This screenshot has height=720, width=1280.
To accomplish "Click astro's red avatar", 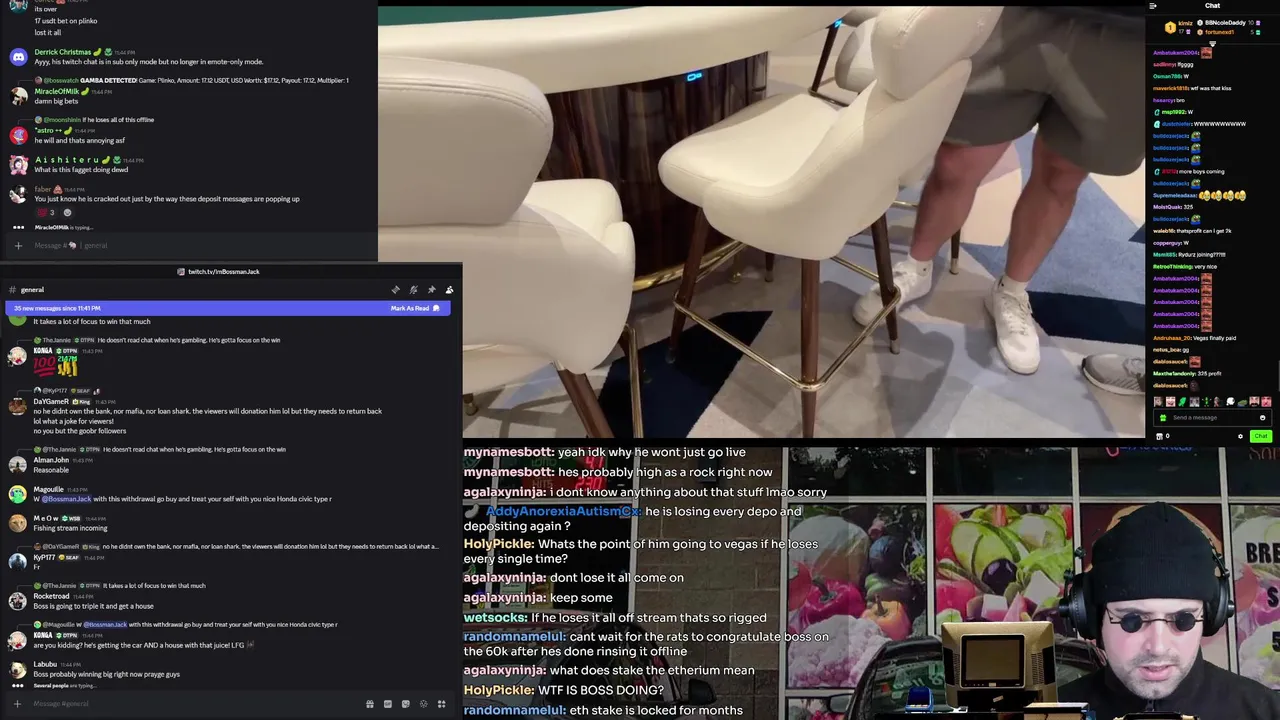I will (x=18, y=135).
